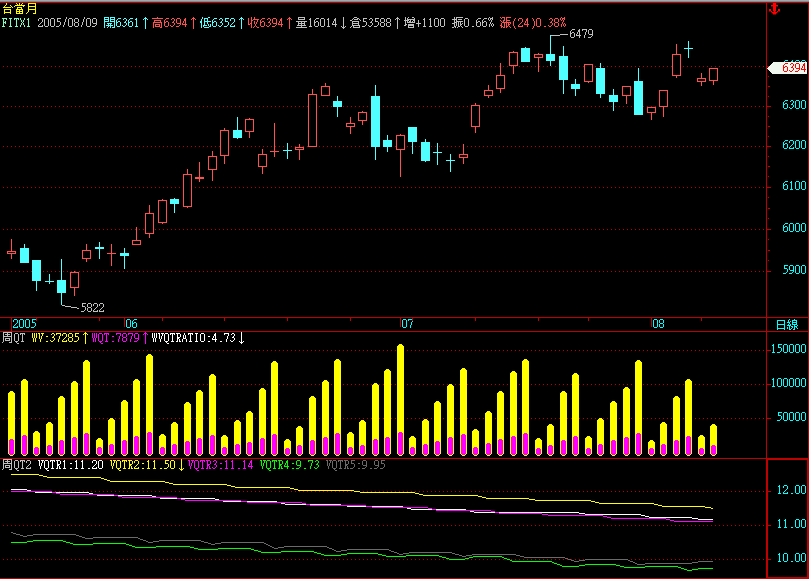Viewport: 809px width, 579px height.
Task: Click the 08 month marker on timeline
Action: point(658,324)
